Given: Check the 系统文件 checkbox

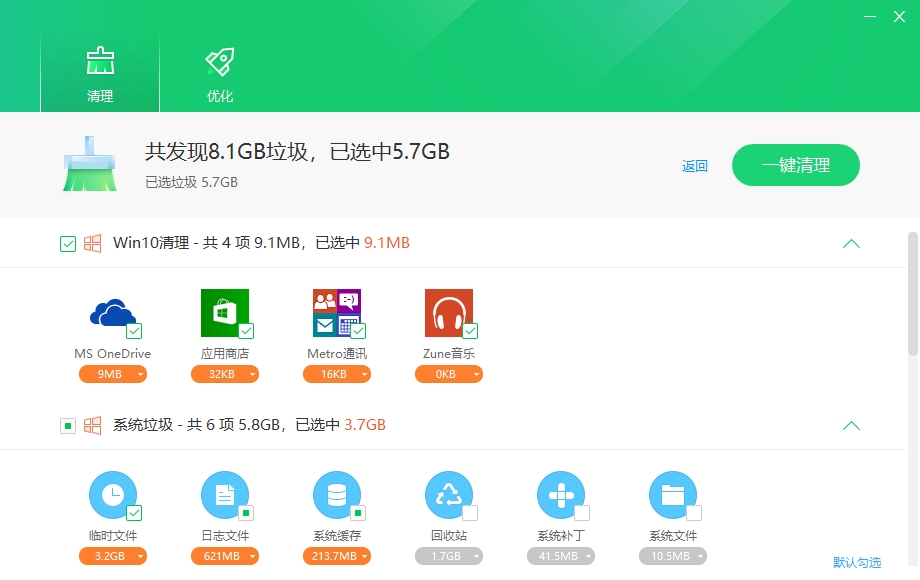Looking at the screenshot, I should (695, 513).
